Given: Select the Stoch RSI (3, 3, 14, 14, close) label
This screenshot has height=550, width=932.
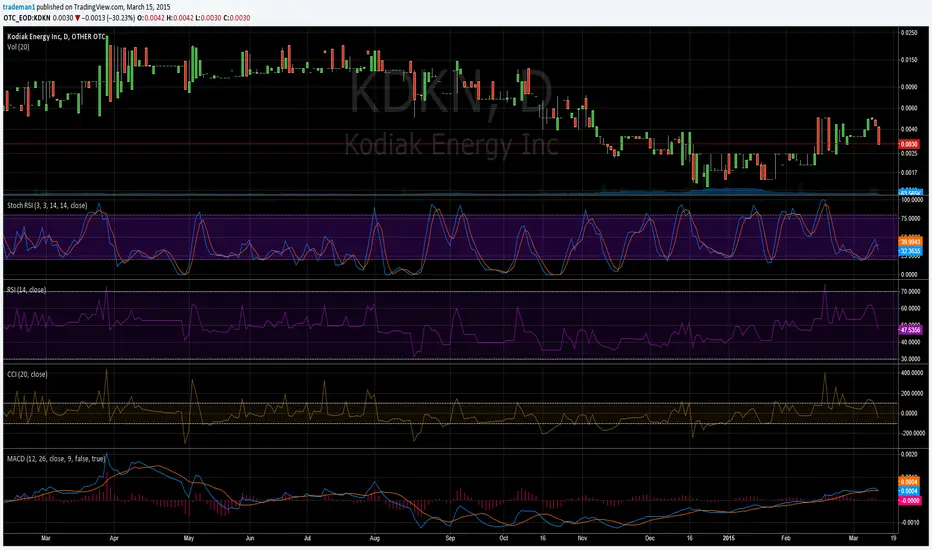Looking at the screenshot, I should click(x=47, y=205).
